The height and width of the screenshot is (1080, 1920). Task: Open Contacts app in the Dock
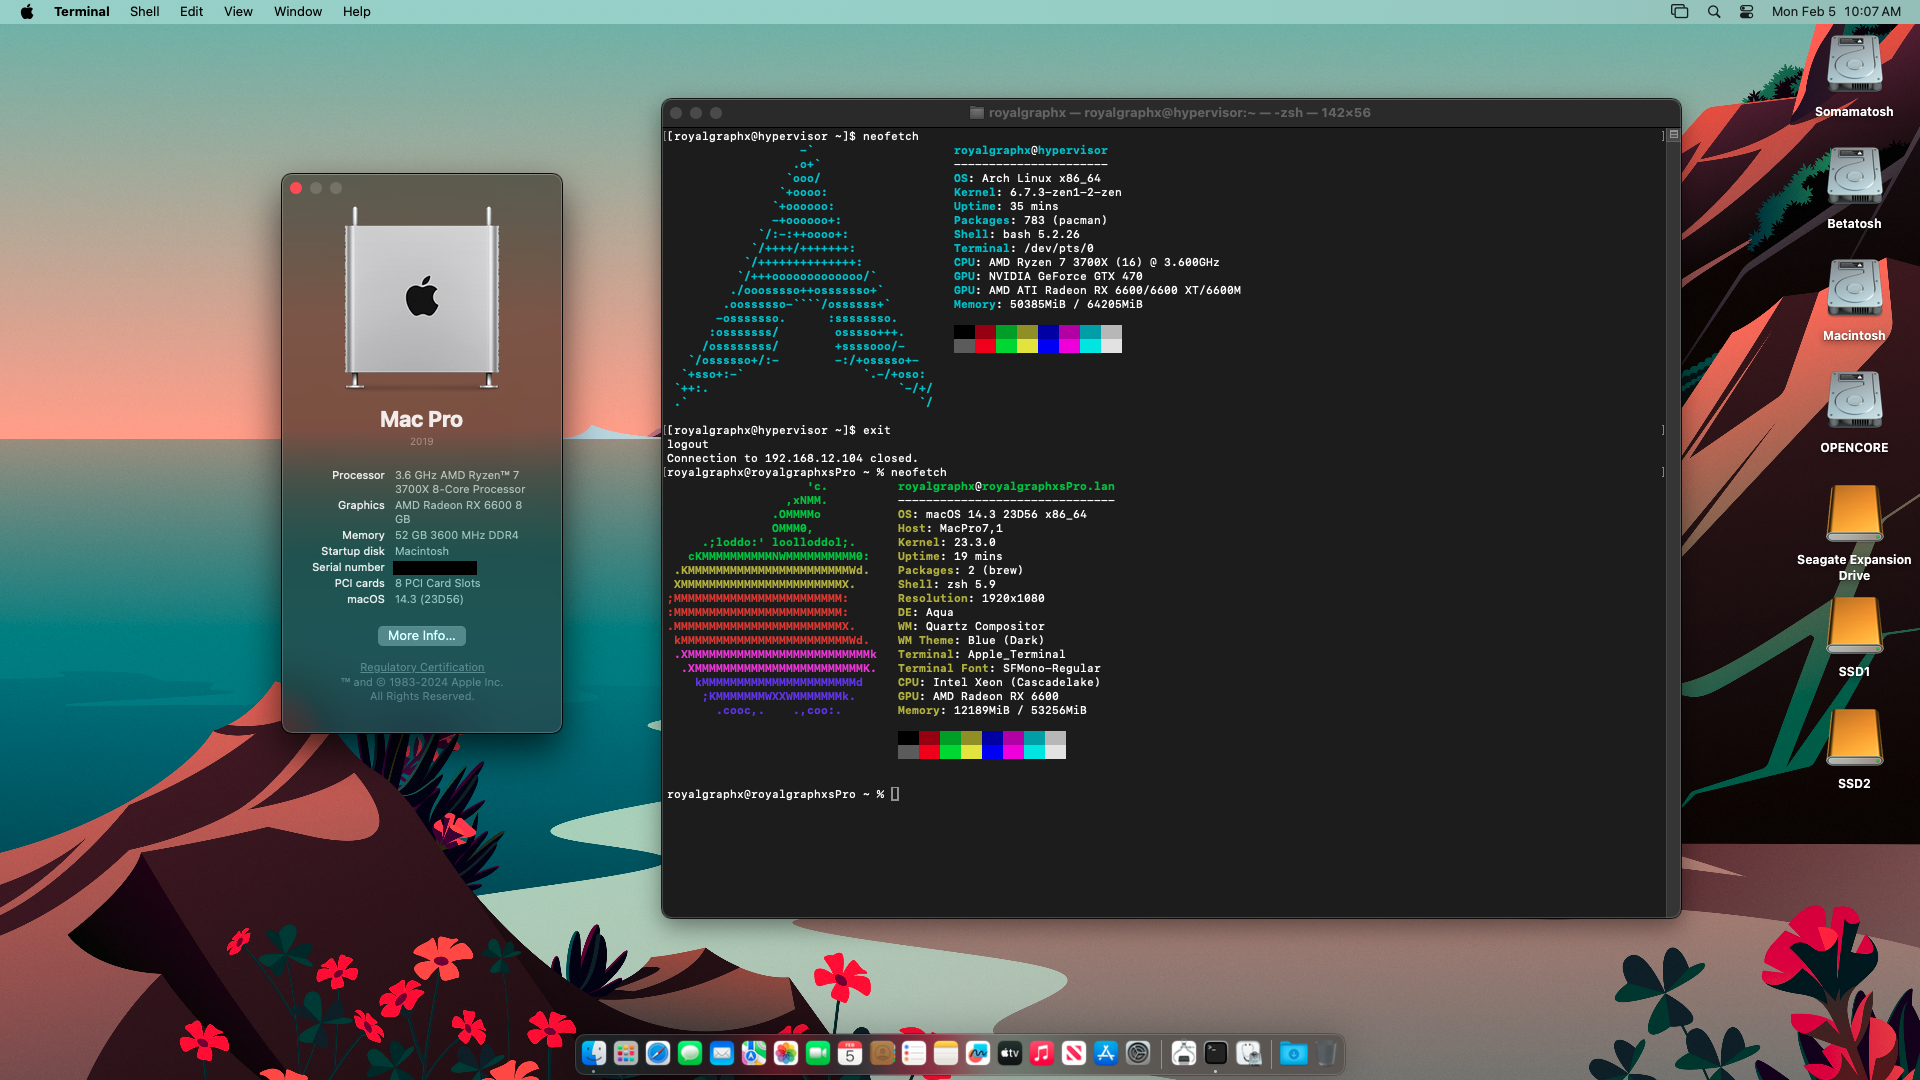coord(882,1053)
